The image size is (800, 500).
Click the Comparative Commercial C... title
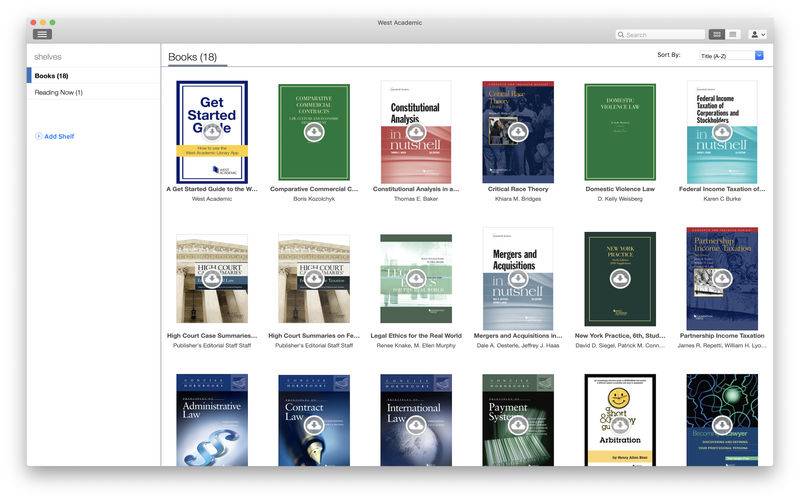pos(314,189)
